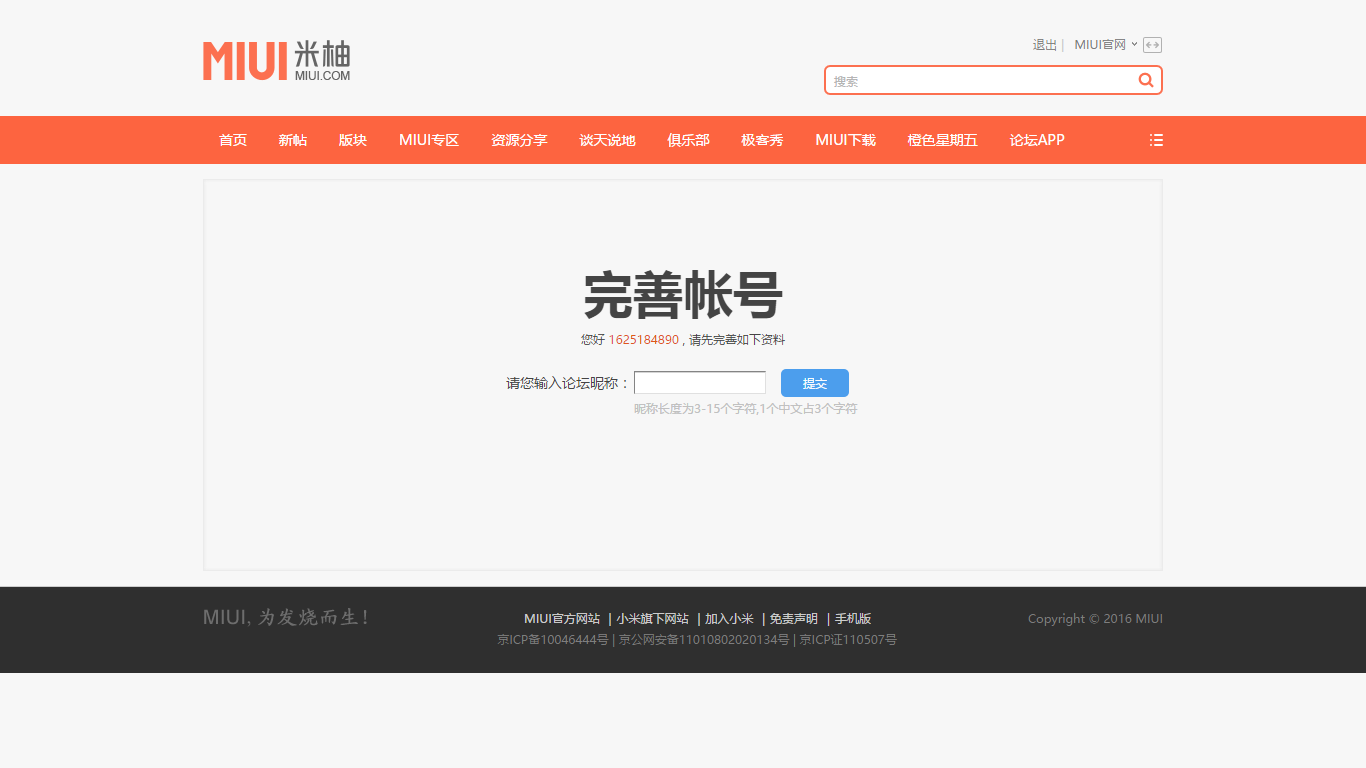Go to 首页 in navigation bar
Screen dimensions: 1366x768
point(233,140)
